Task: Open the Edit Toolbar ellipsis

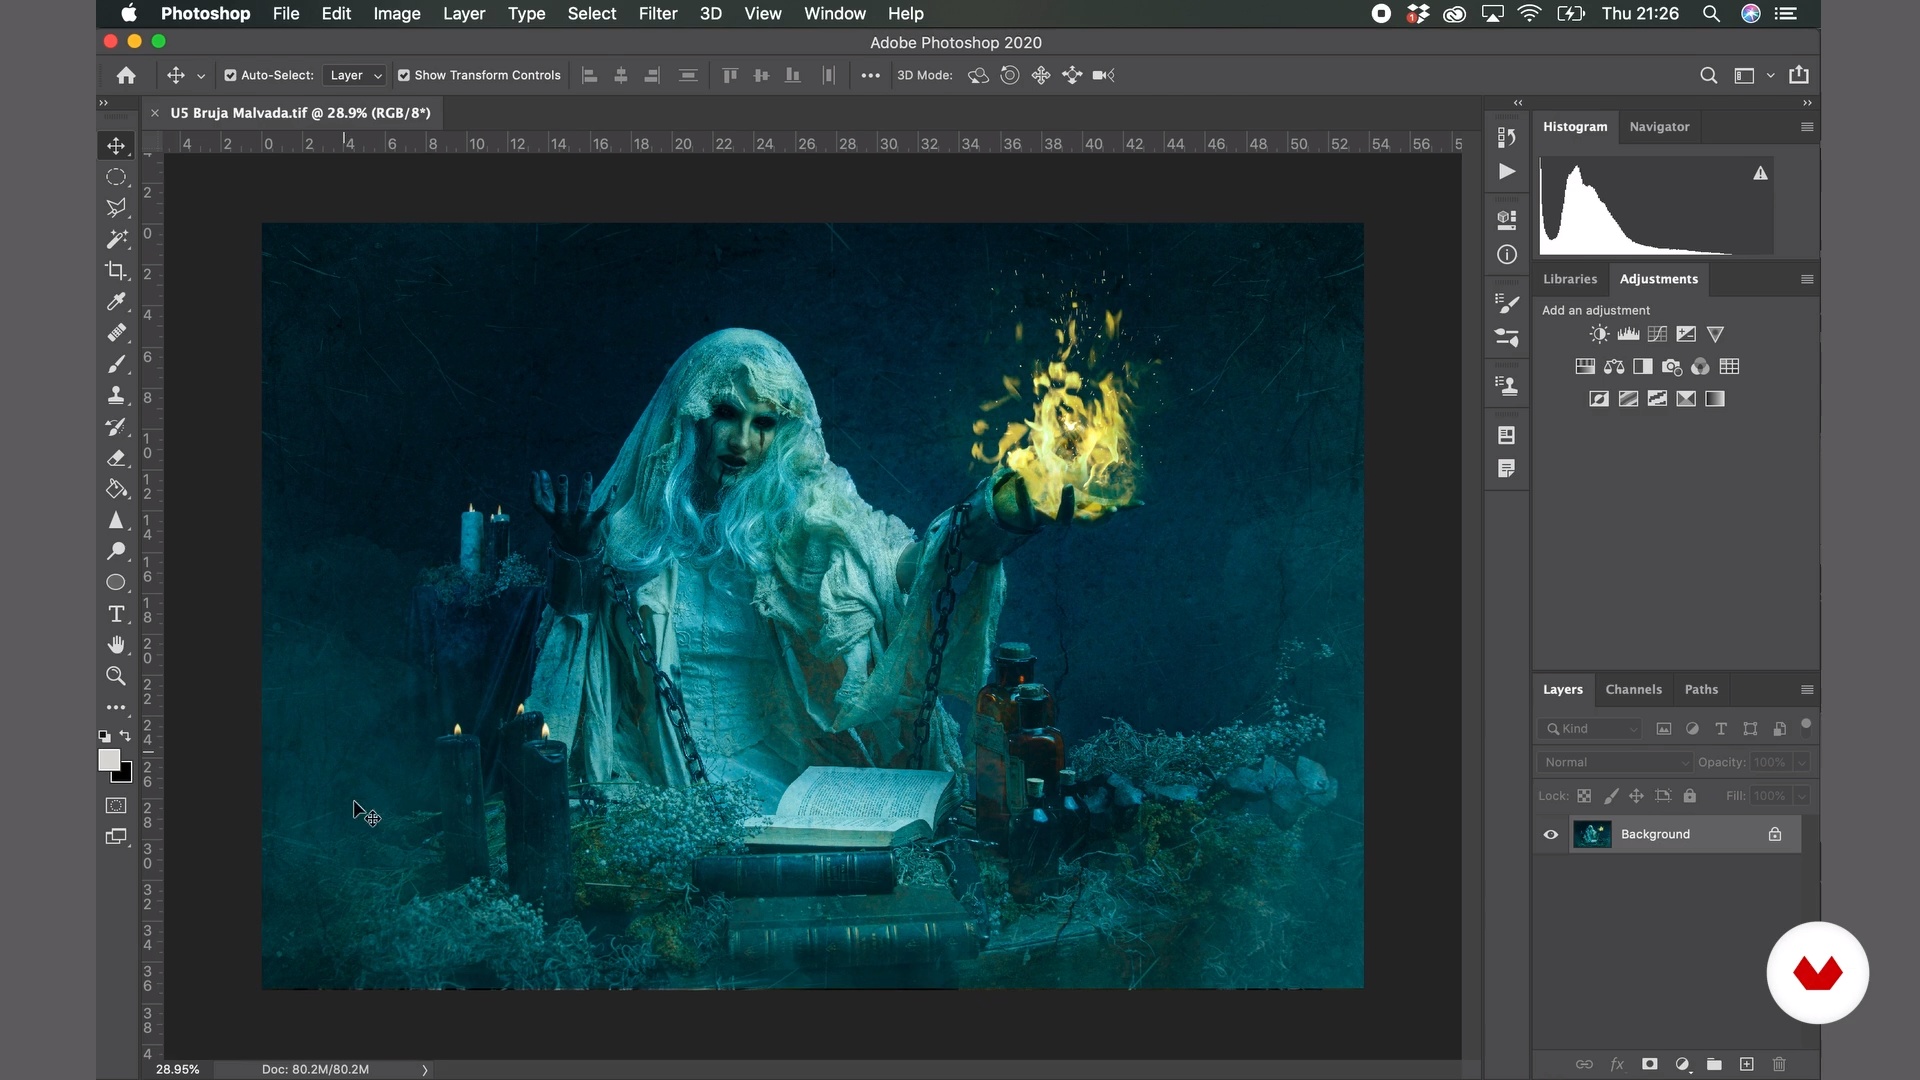Action: [116, 707]
